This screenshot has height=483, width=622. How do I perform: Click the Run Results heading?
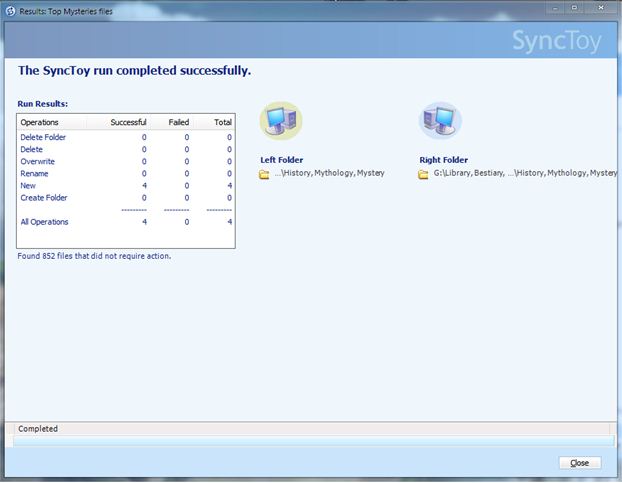[x=42, y=104]
